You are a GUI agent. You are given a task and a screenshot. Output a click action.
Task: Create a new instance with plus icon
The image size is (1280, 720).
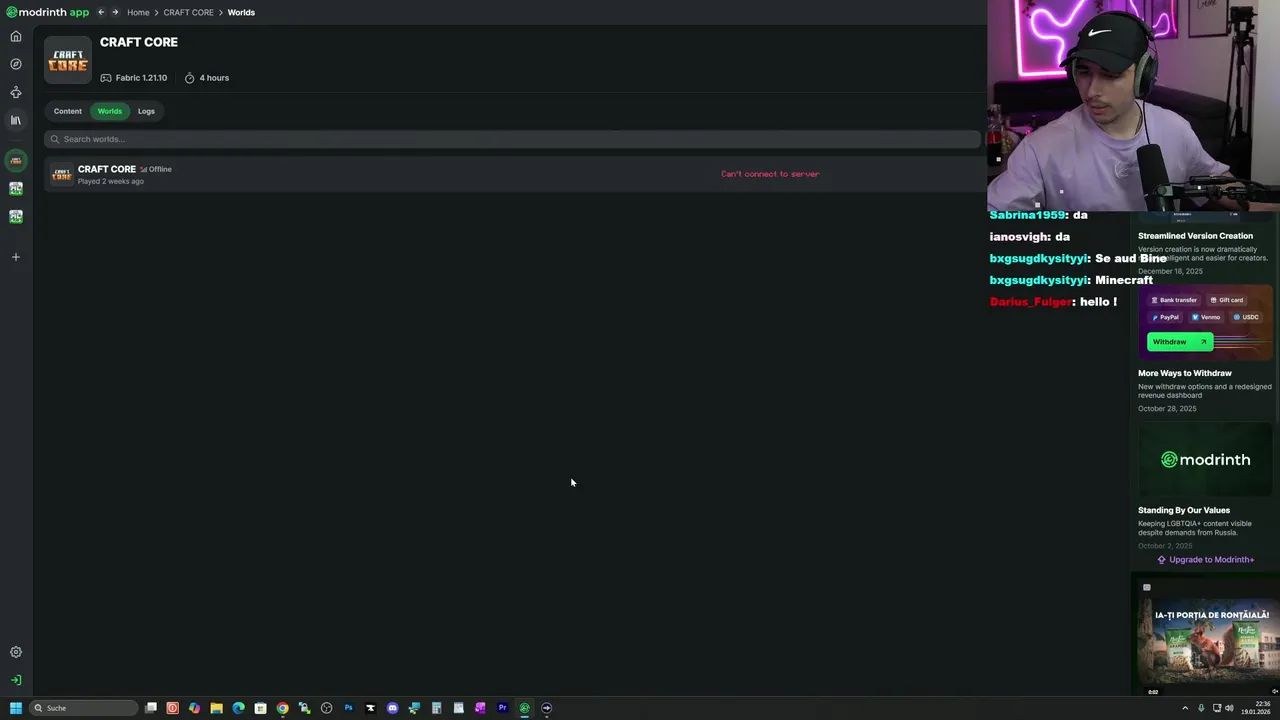pos(16,257)
